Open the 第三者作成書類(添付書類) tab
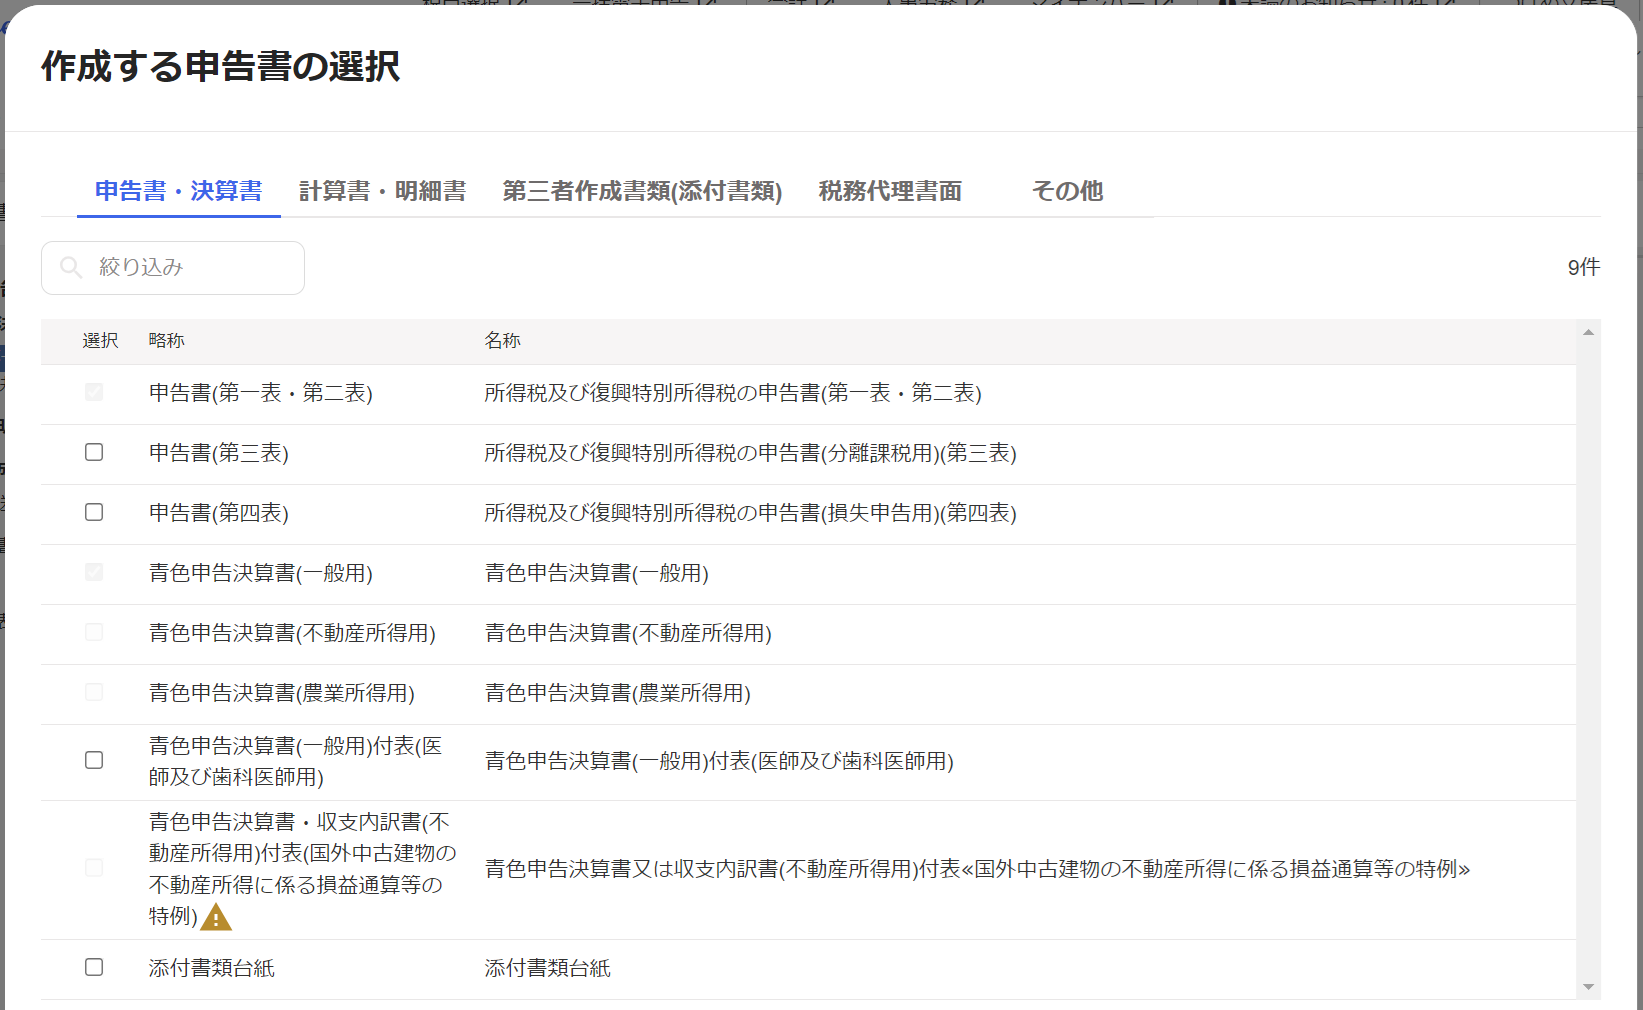 [642, 191]
